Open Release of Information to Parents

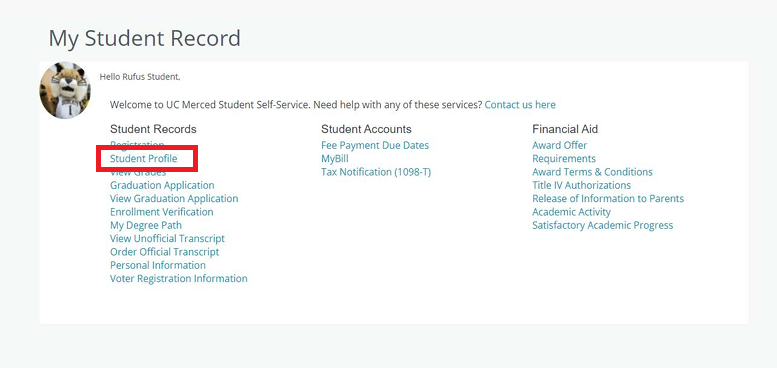tap(608, 199)
